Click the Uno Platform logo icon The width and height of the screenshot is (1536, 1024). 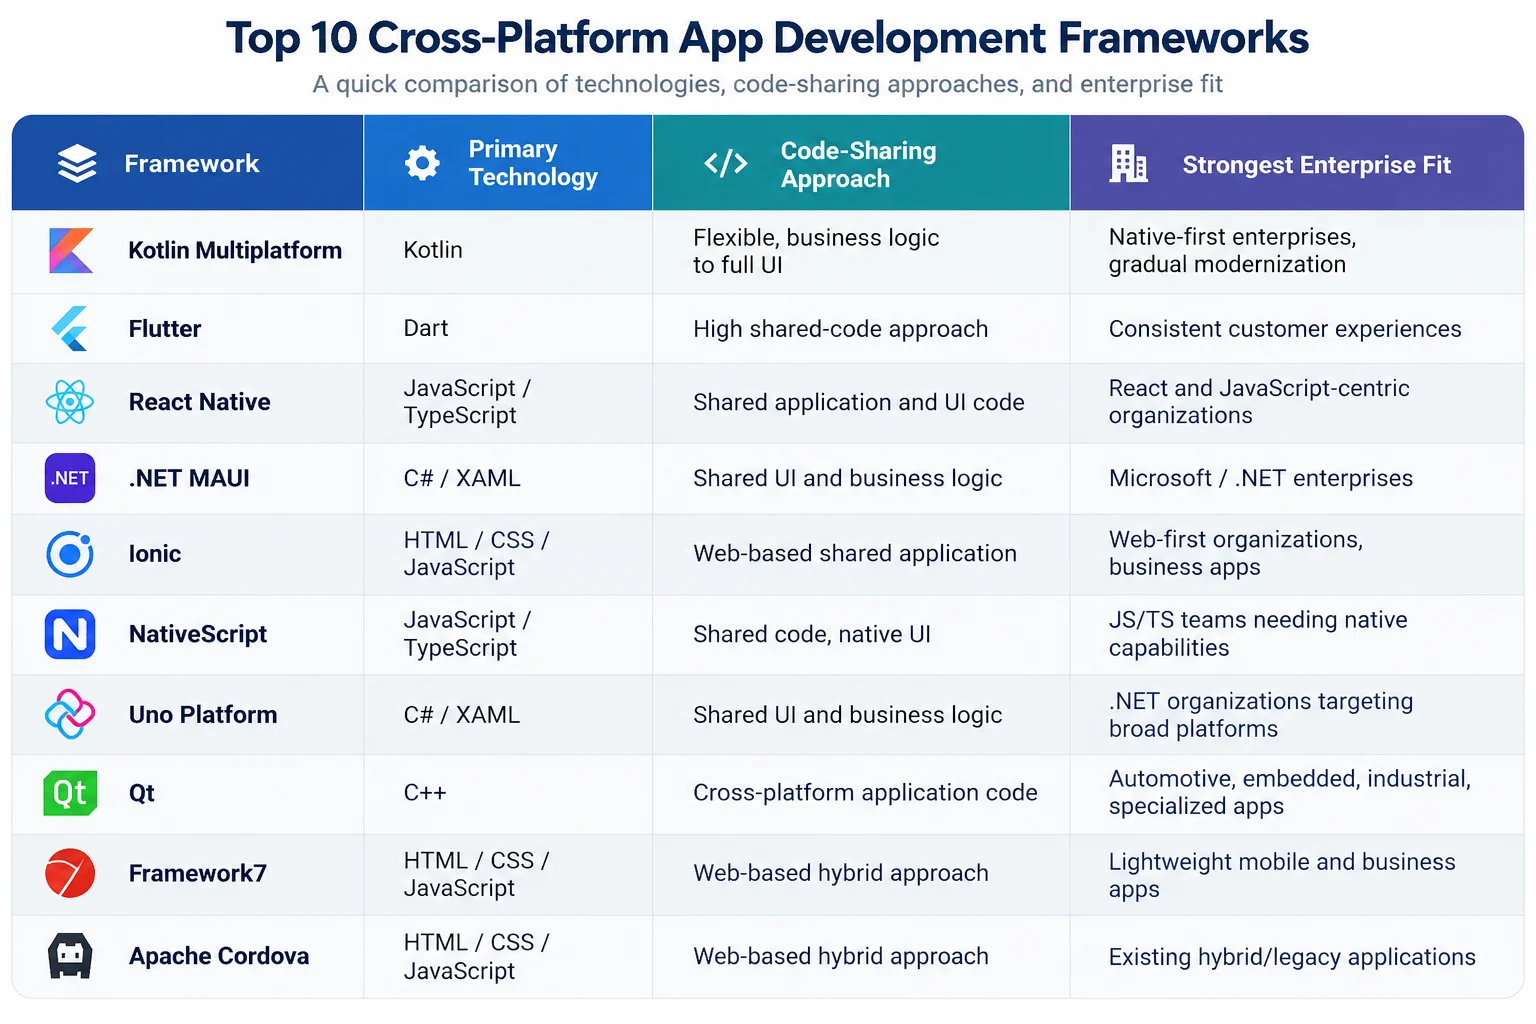coord(70,714)
